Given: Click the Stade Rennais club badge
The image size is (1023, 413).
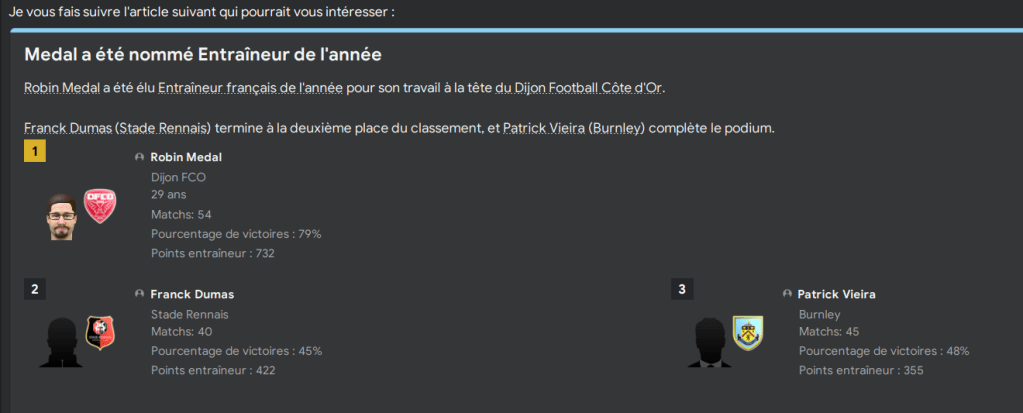Looking at the screenshot, I should click(100, 331).
